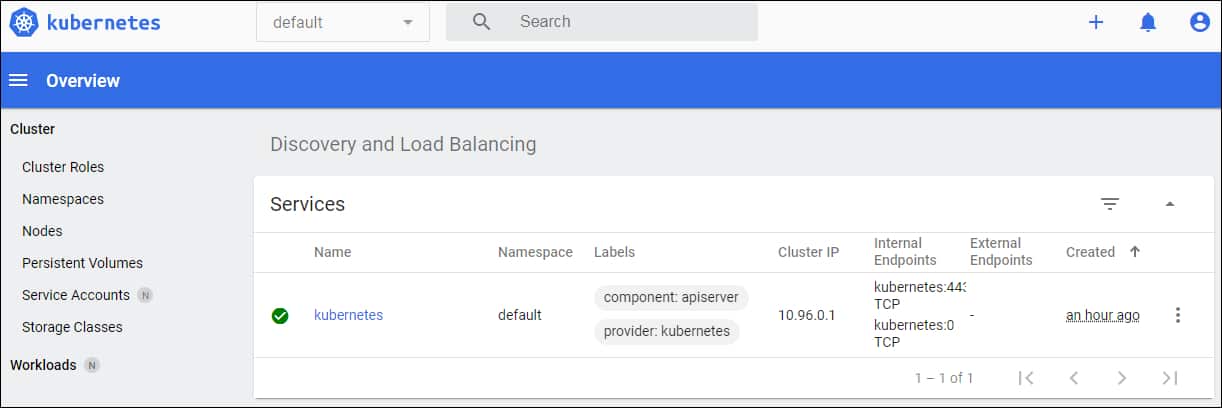Collapse the Services card with the arrow

click(x=1170, y=204)
